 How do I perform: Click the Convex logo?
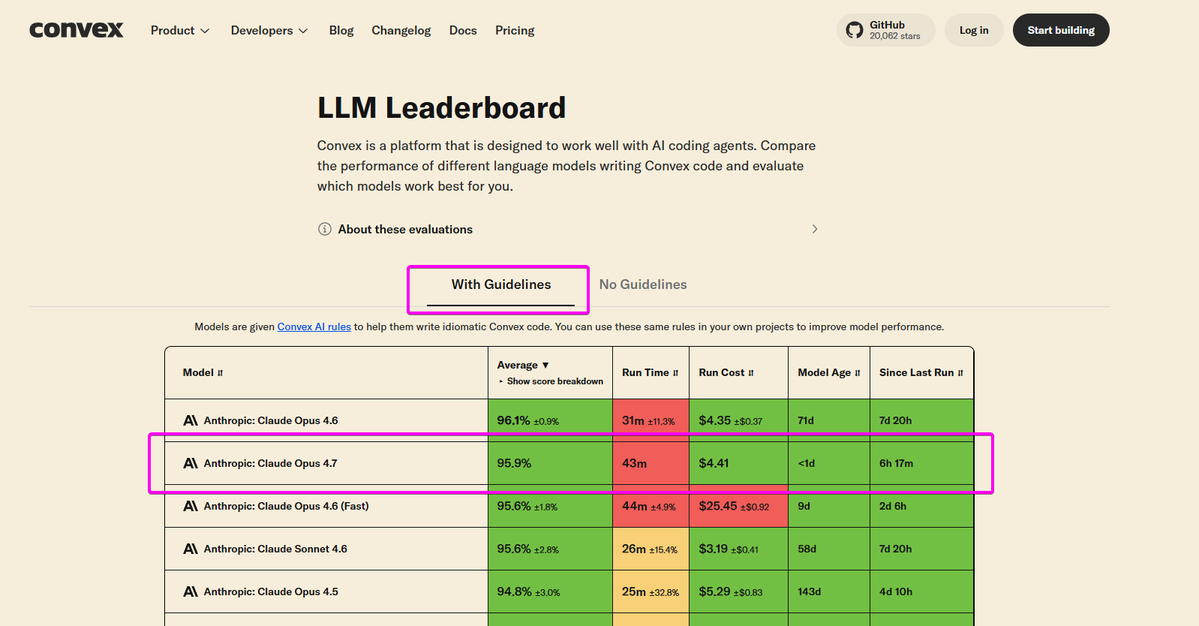click(76, 30)
